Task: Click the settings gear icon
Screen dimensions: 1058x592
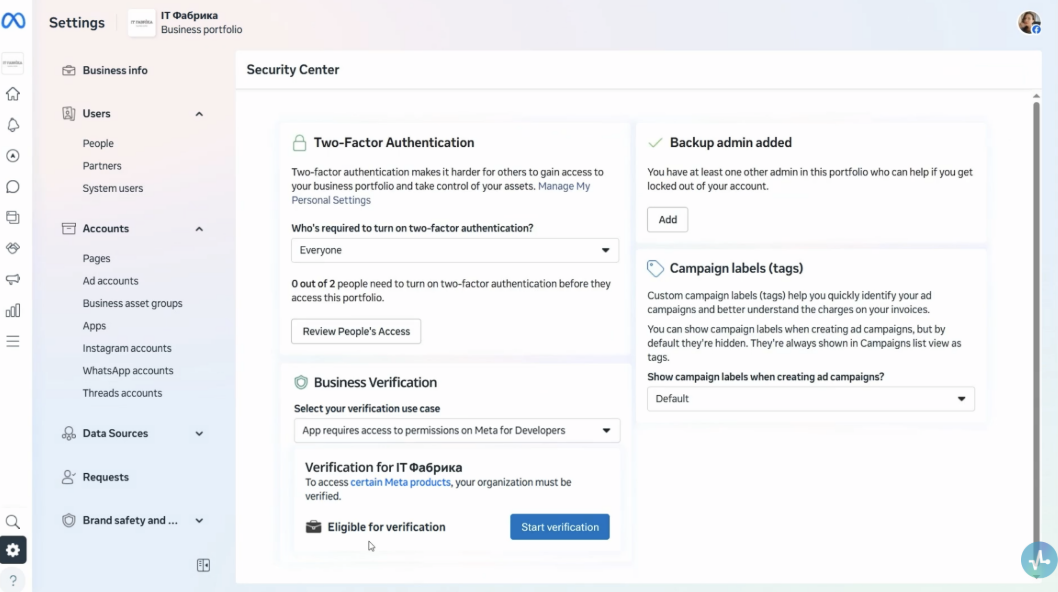Action: tap(13, 550)
